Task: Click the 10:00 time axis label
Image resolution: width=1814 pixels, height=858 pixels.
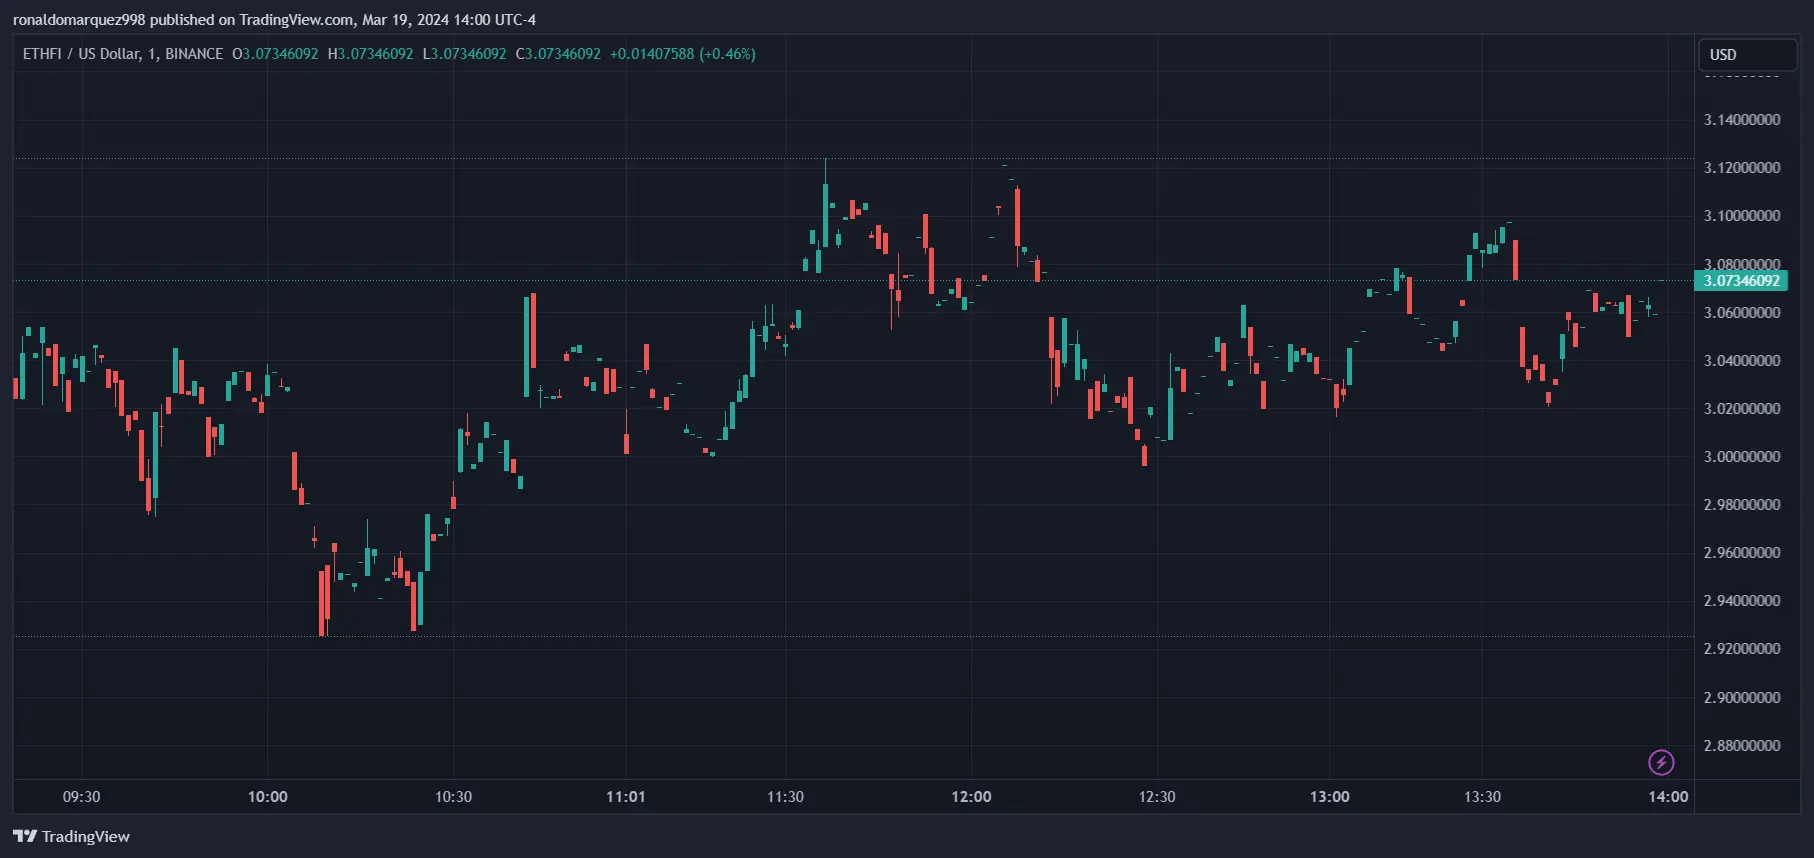Action: (x=268, y=797)
